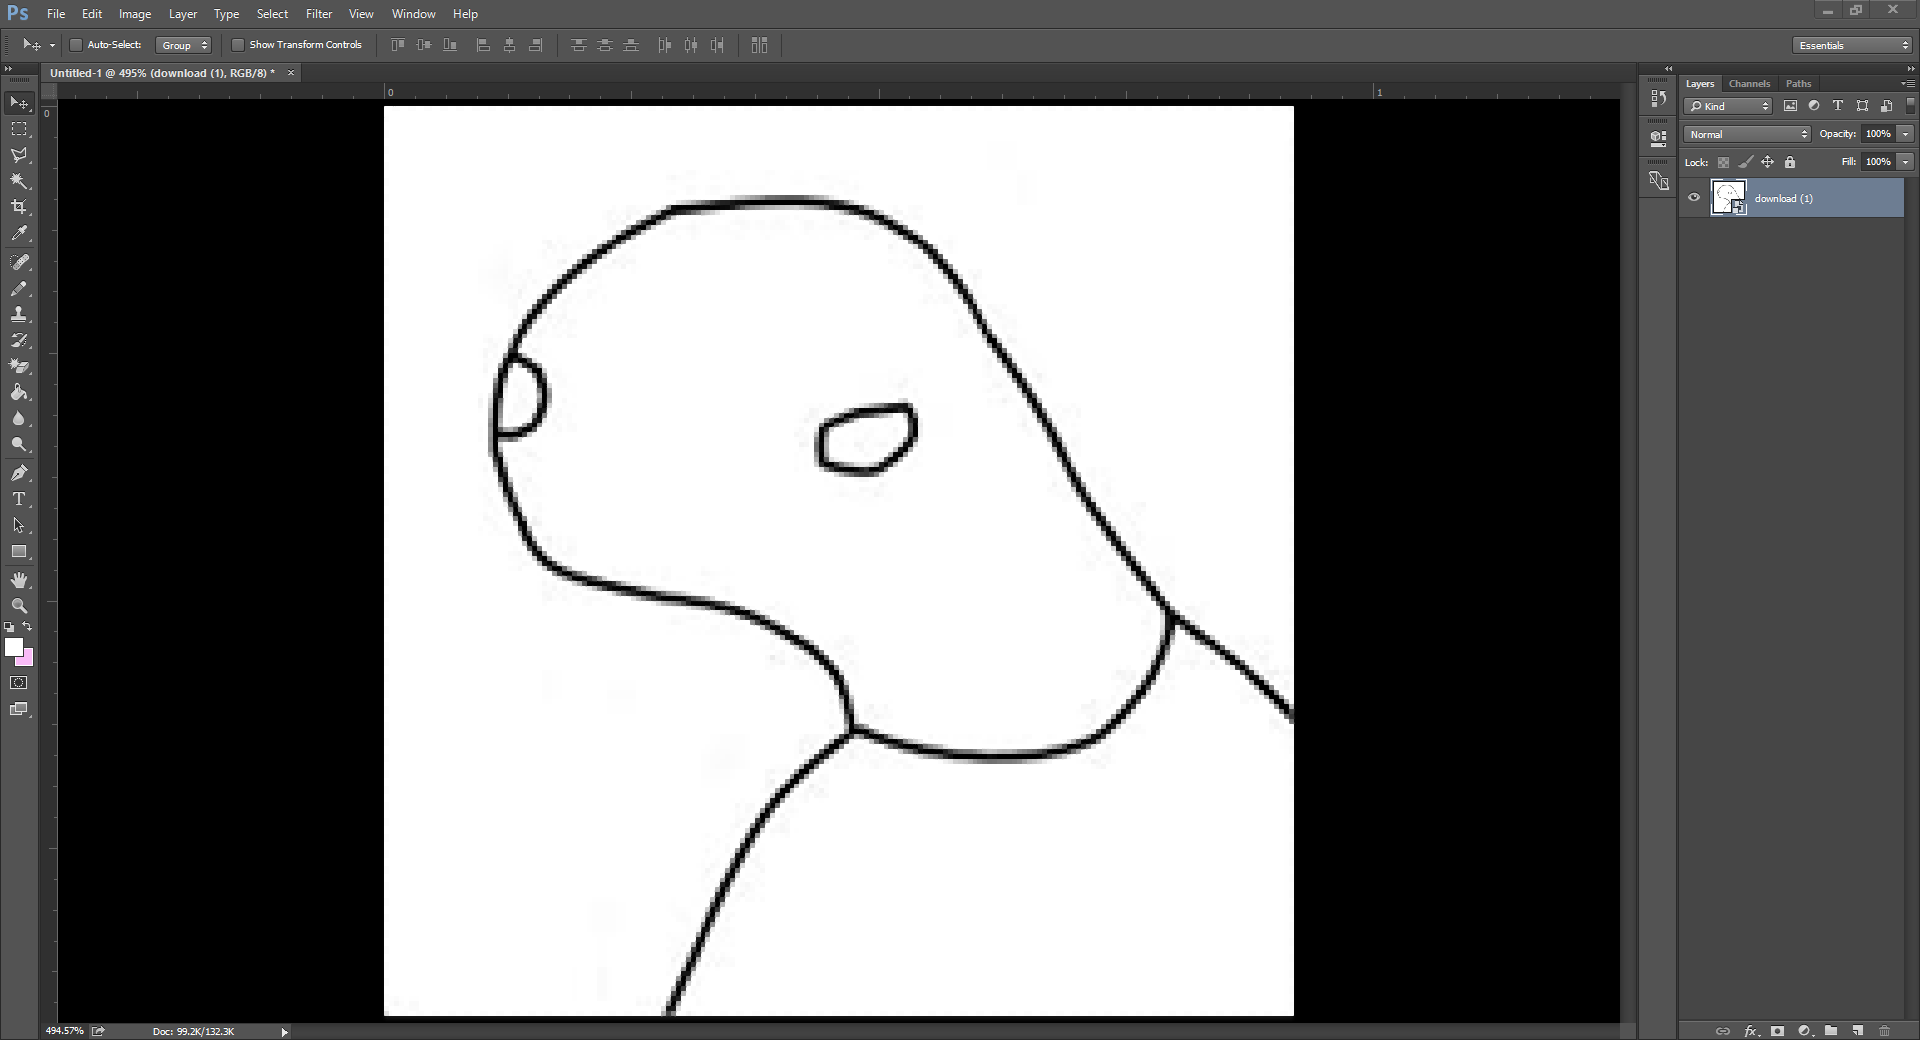Open the Opacity slider dropdown arrow
Screen dimensions: 1920x1040
[x=1906, y=134]
